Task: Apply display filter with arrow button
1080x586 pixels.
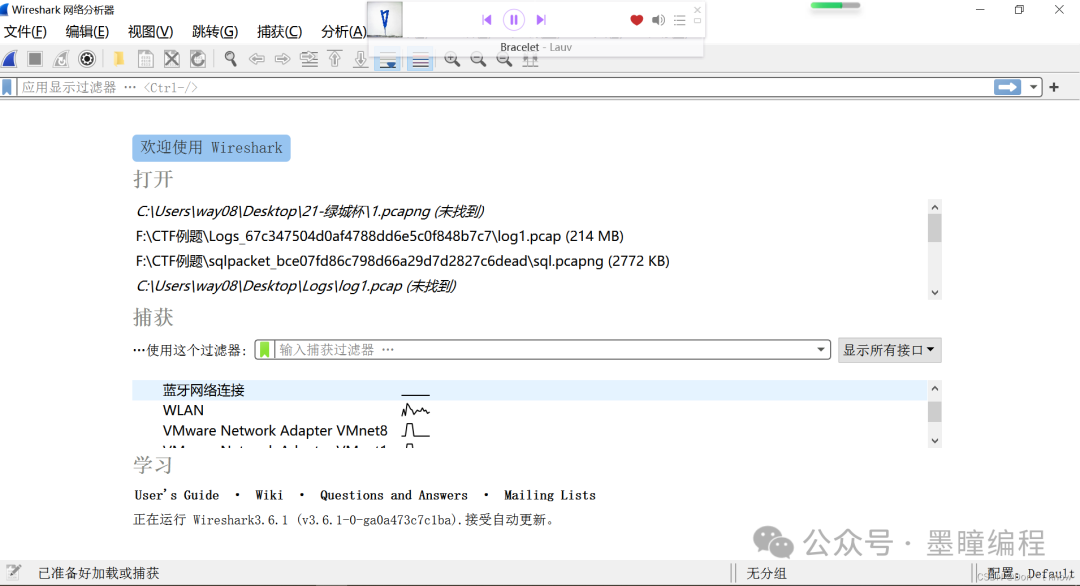Action: (x=1007, y=87)
